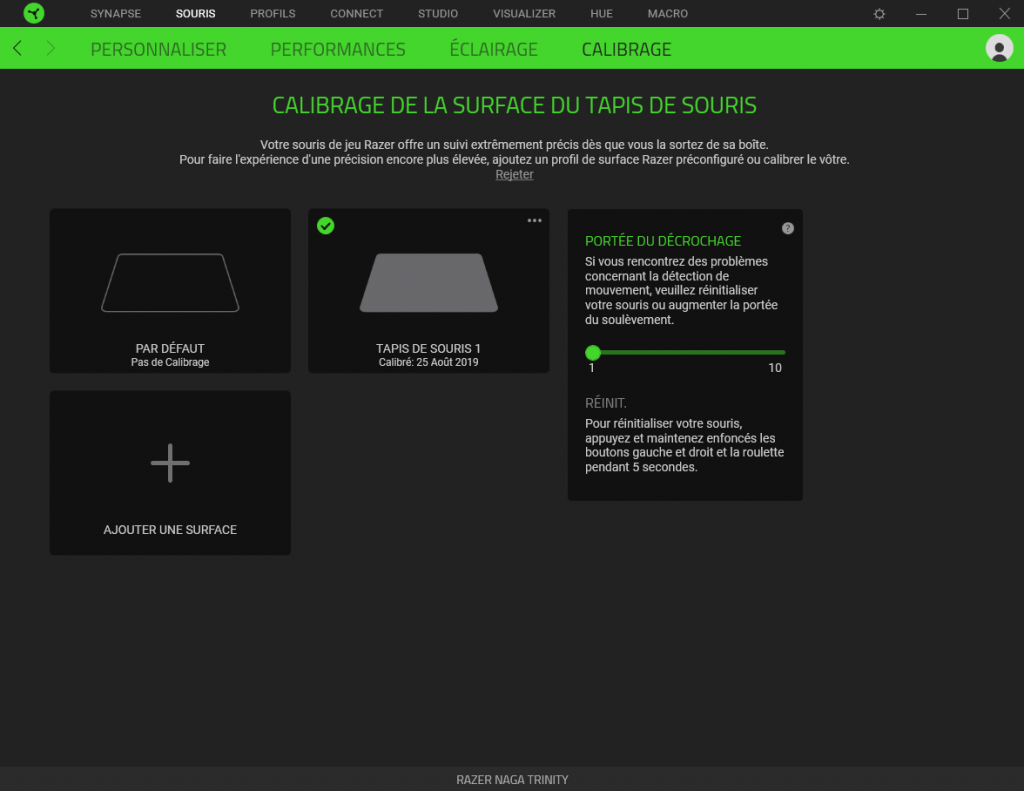Click the Razer logo icon
Screen dimensions: 1024x791
[x=33, y=13]
